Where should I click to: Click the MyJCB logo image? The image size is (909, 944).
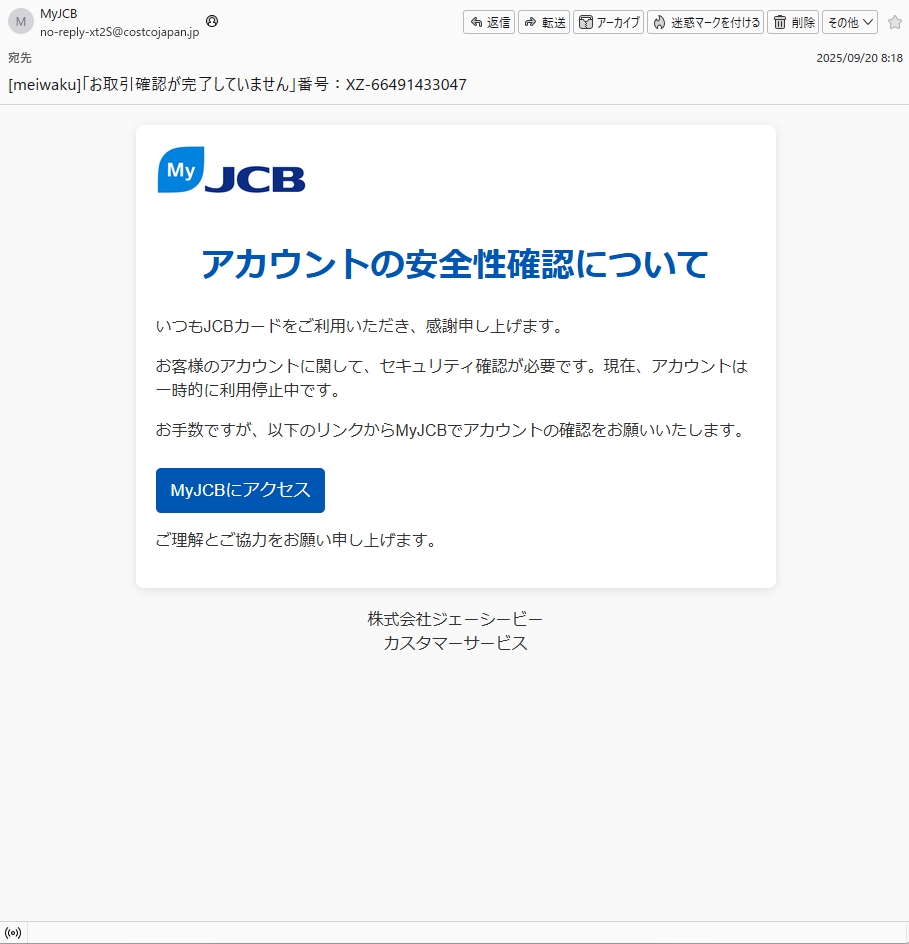[231, 170]
